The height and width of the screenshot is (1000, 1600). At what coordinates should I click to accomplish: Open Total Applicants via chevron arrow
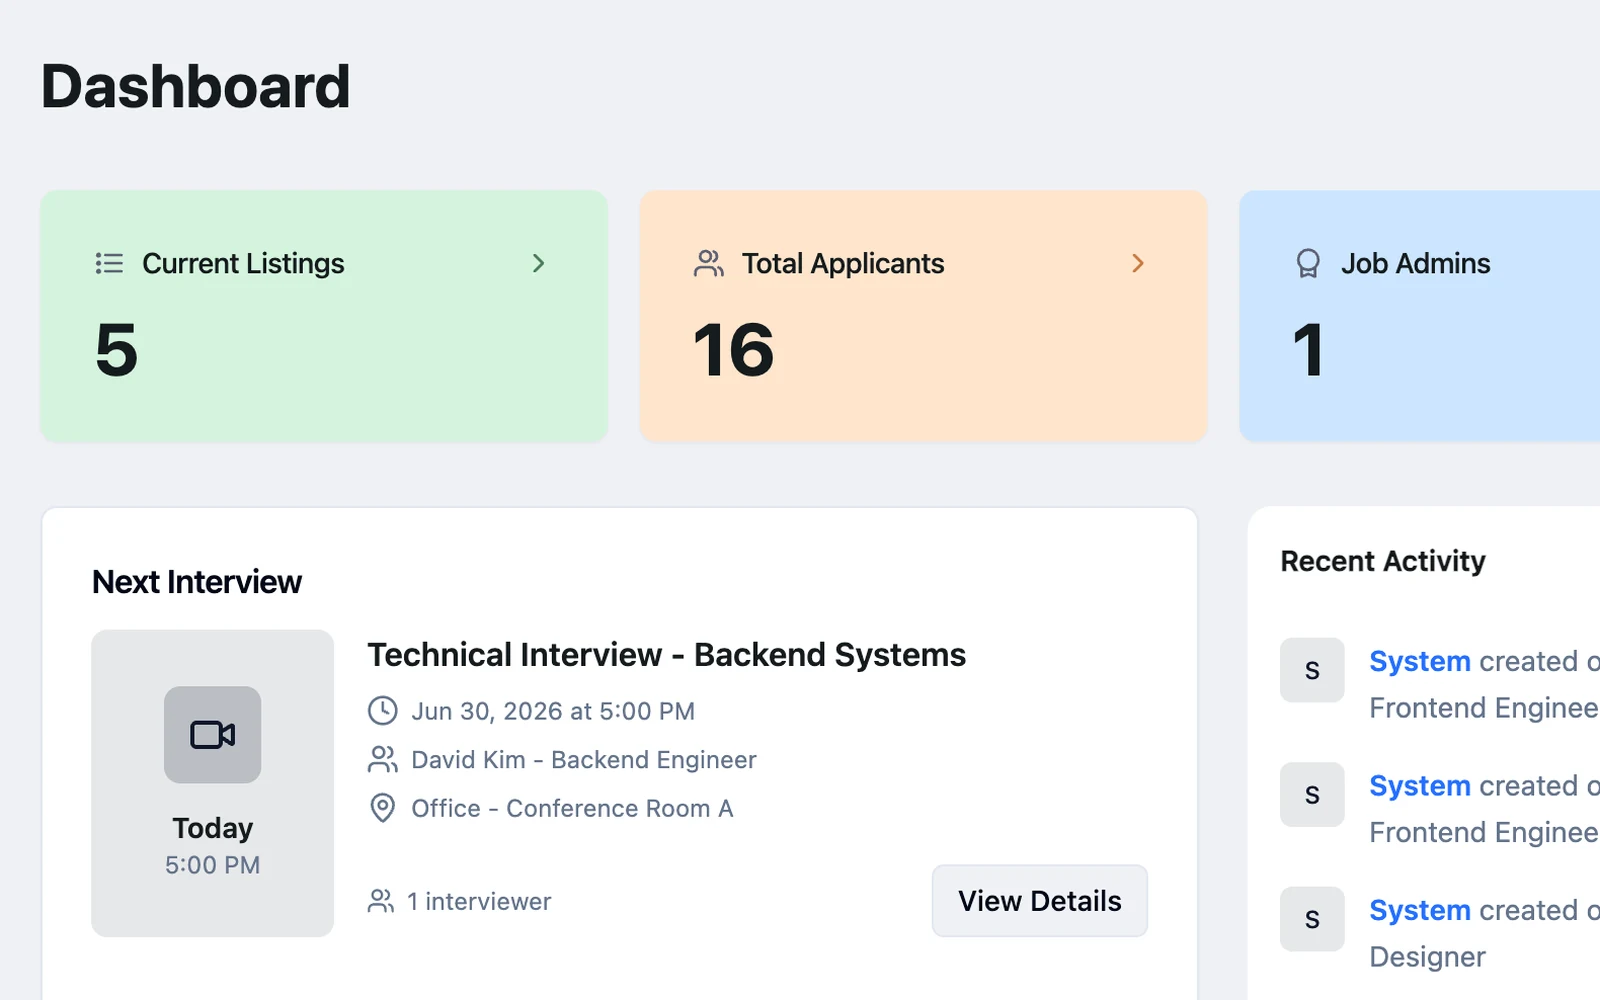[x=1137, y=263]
